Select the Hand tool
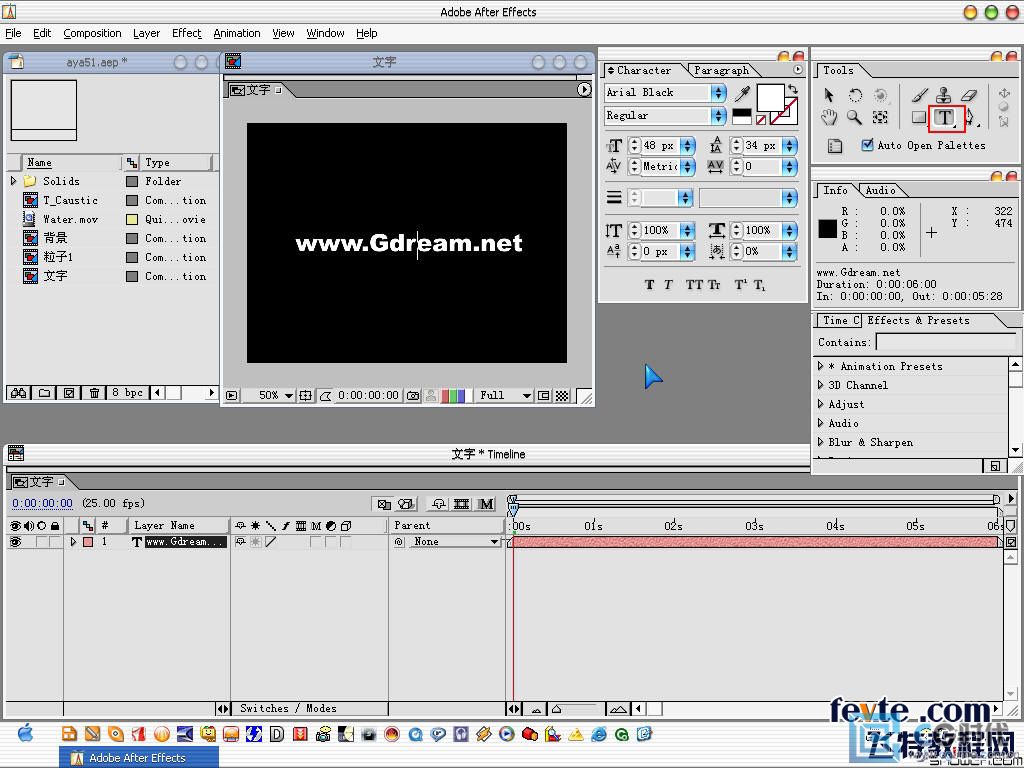The width and height of the screenshot is (1024, 768). pos(829,118)
